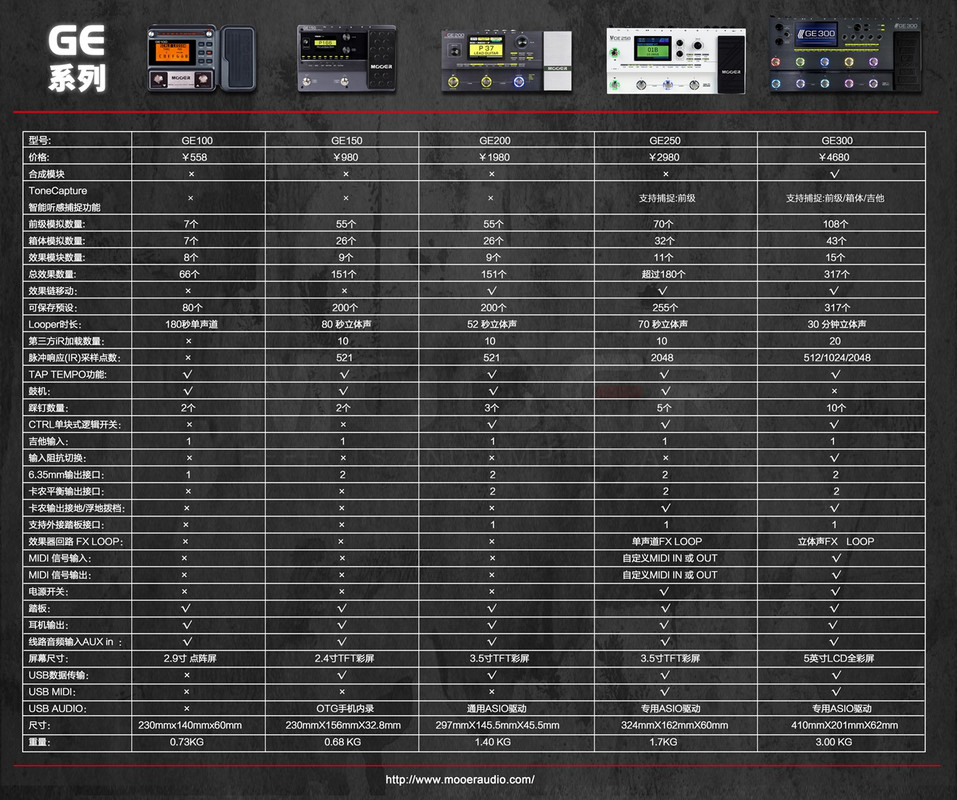The width and height of the screenshot is (957, 800).
Task: Click the 80 秒立体声 looper cell
Action: click(346, 324)
